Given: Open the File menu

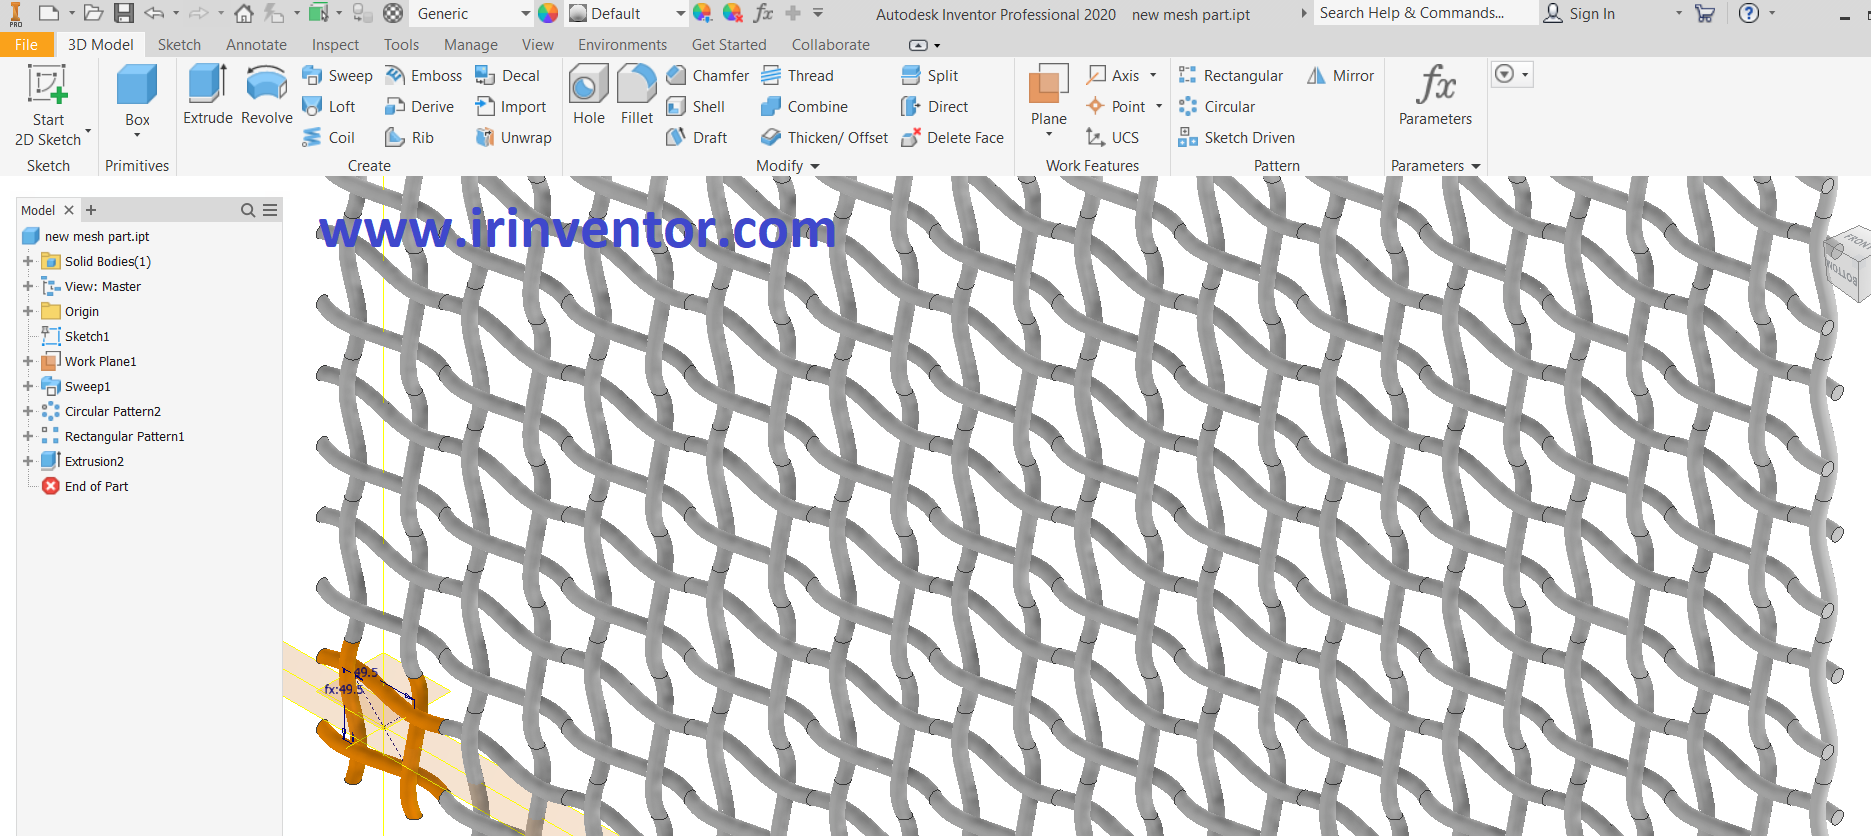Looking at the screenshot, I should pyautogui.click(x=26, y=45).
